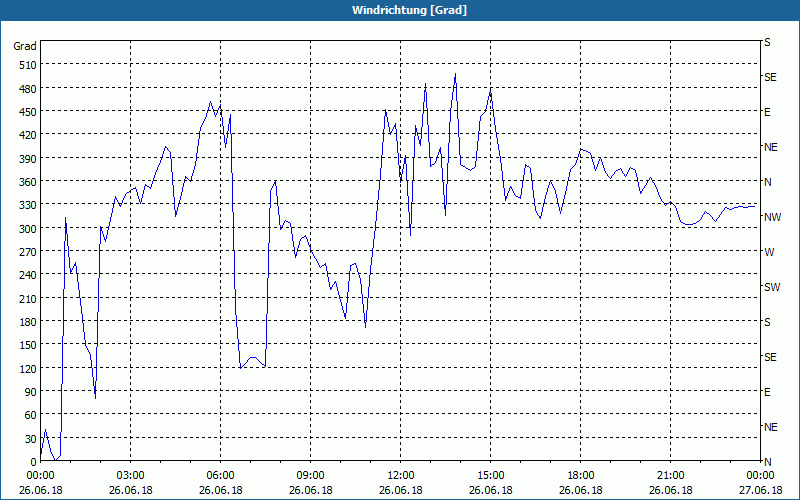Click the 27.06.18 date label

point(760,490)
